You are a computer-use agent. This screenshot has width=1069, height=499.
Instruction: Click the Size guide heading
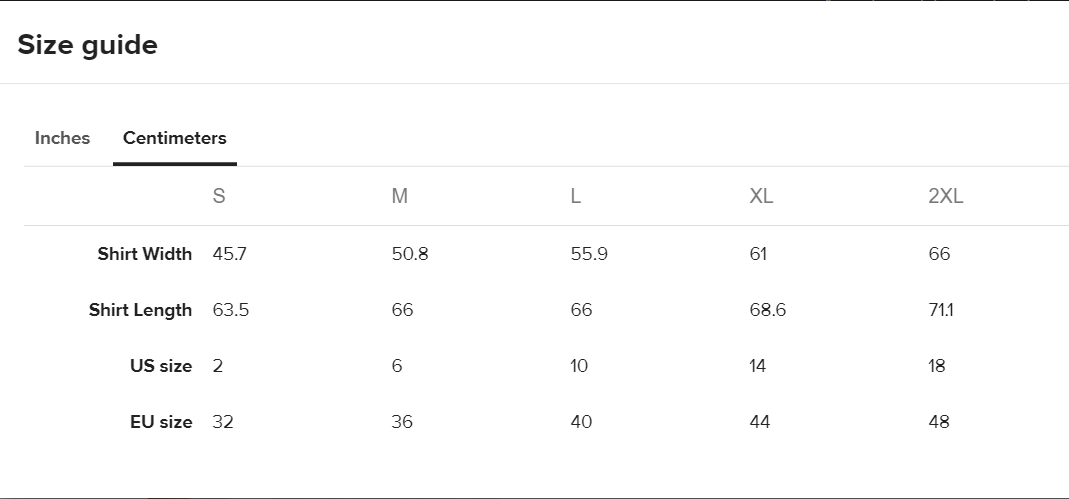[x=87, y=45]
